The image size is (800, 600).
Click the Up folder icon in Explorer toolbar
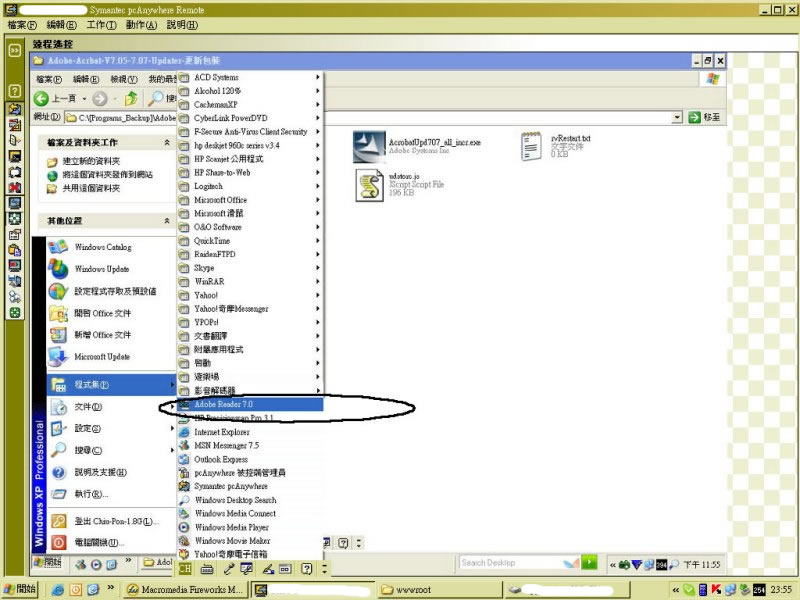[x=132, y=98]
